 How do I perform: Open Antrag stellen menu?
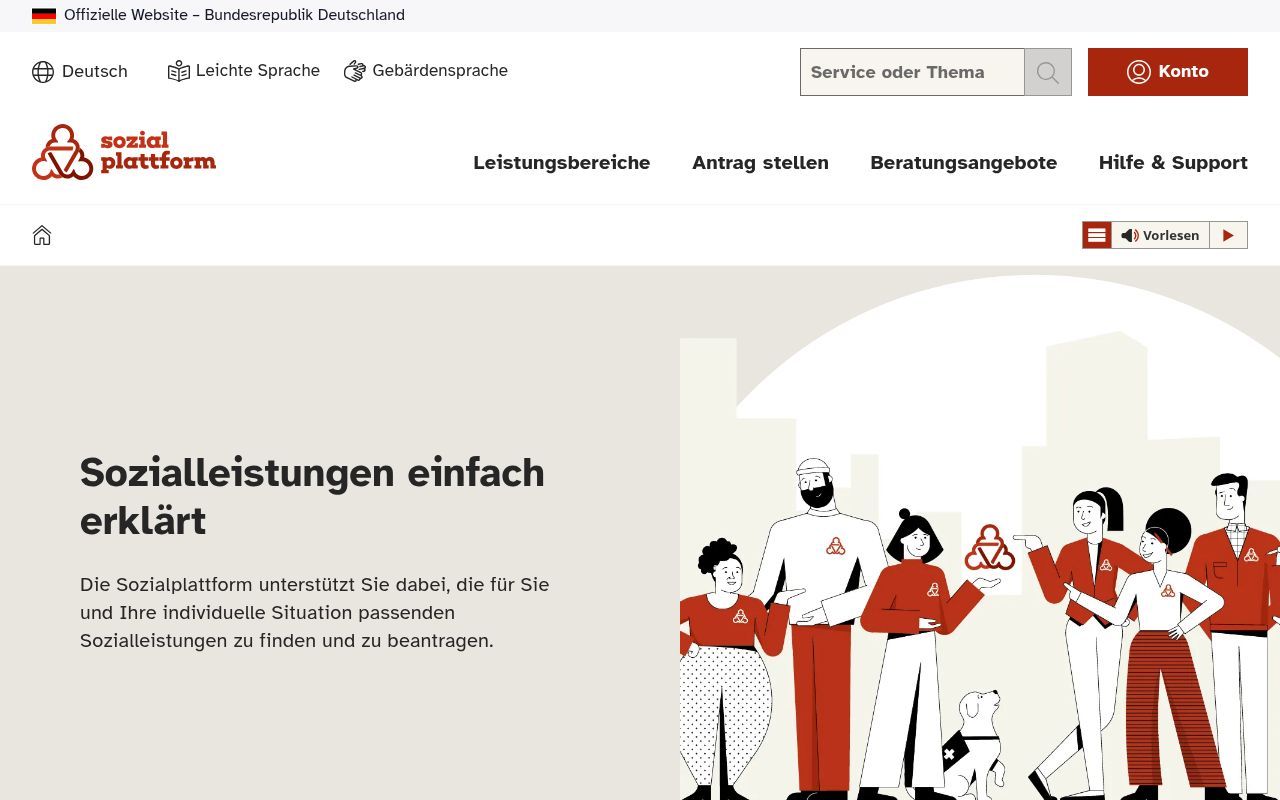point(760,162)
